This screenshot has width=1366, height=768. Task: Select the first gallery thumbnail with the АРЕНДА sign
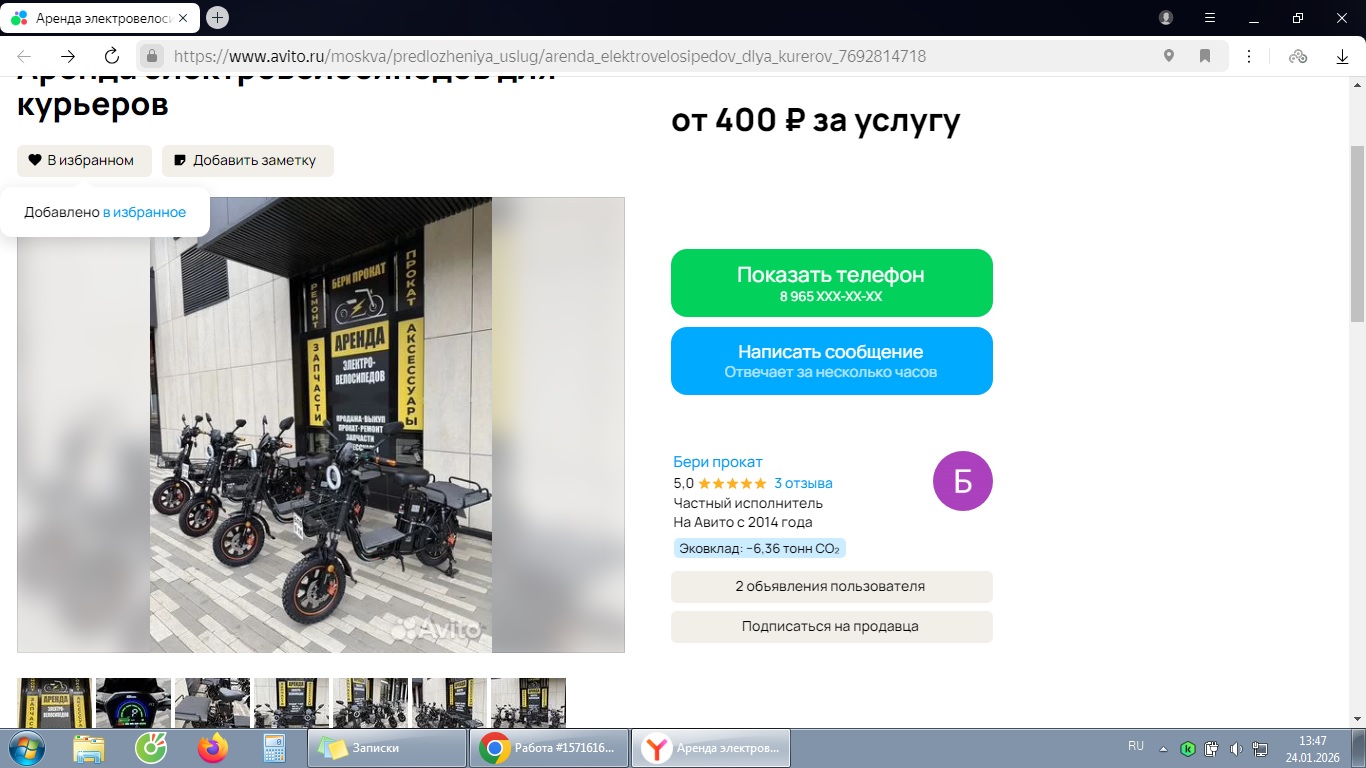pyautogui.click(x=55, y=702)
